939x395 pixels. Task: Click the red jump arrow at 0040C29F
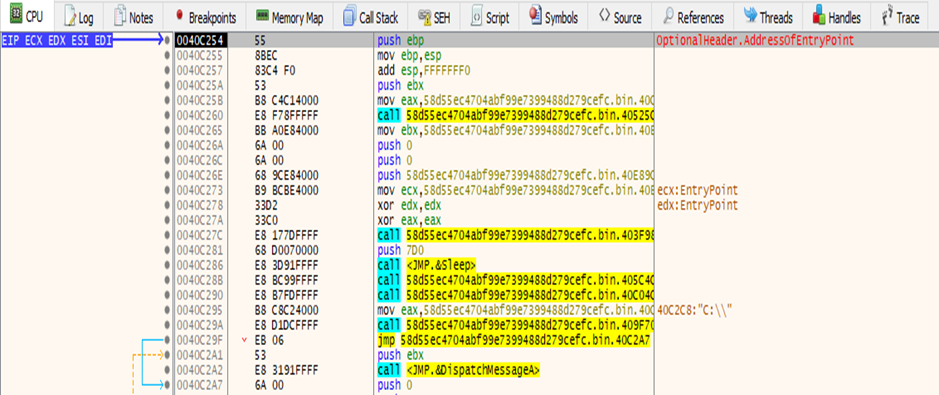pyautogui.click(x=244, y=341)
